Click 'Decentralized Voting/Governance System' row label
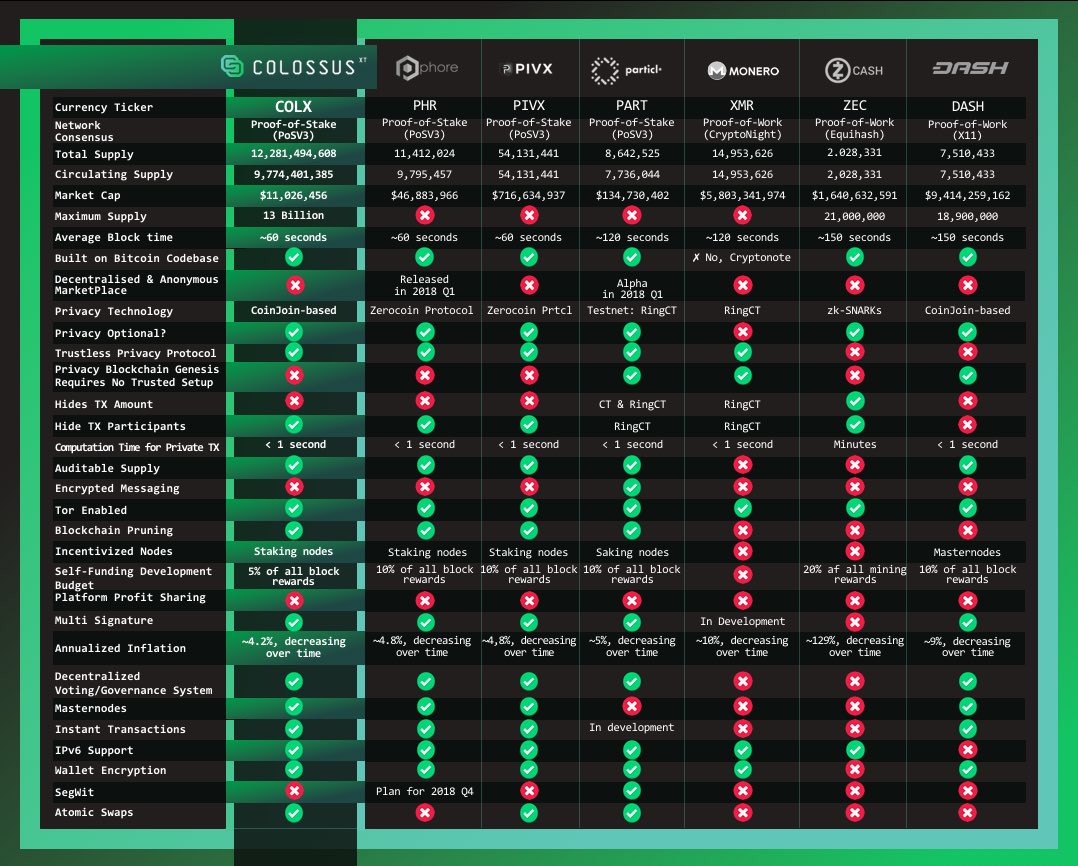The width and height of the screenshot is (1078, 866). point(133,683)
